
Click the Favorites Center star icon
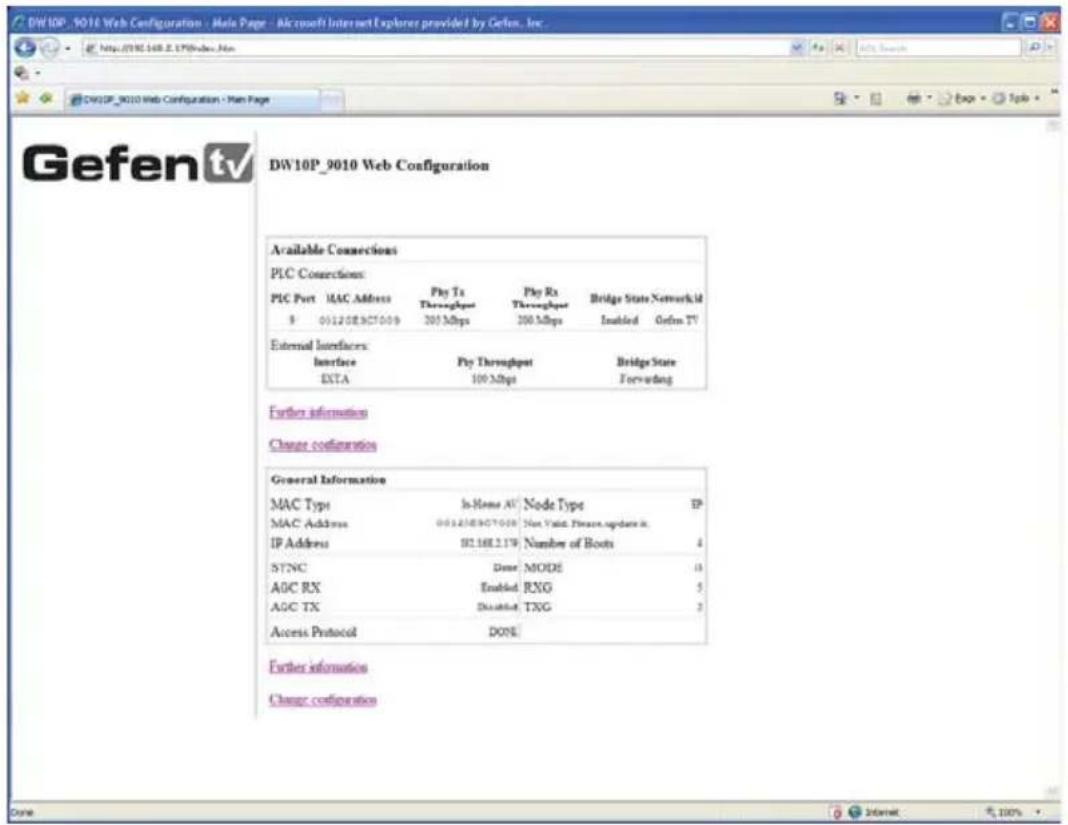[x=23, y=98]
